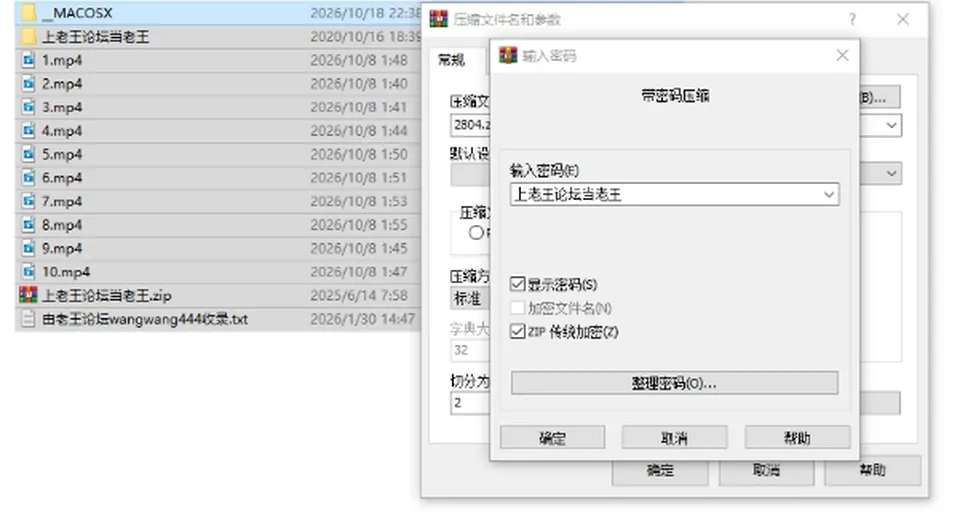
Task: Select the file name 5.mp4
Action: tap(62, 154)
